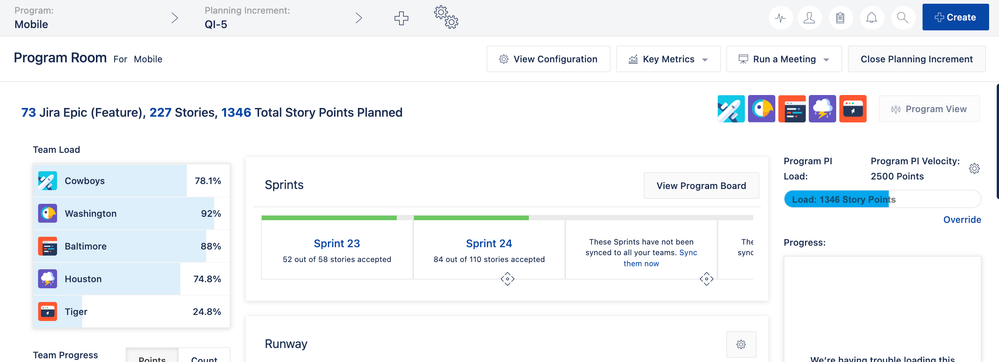Switch Team Progress to Count
This screenshot has width=999, height=362.
tap(205, 356)
